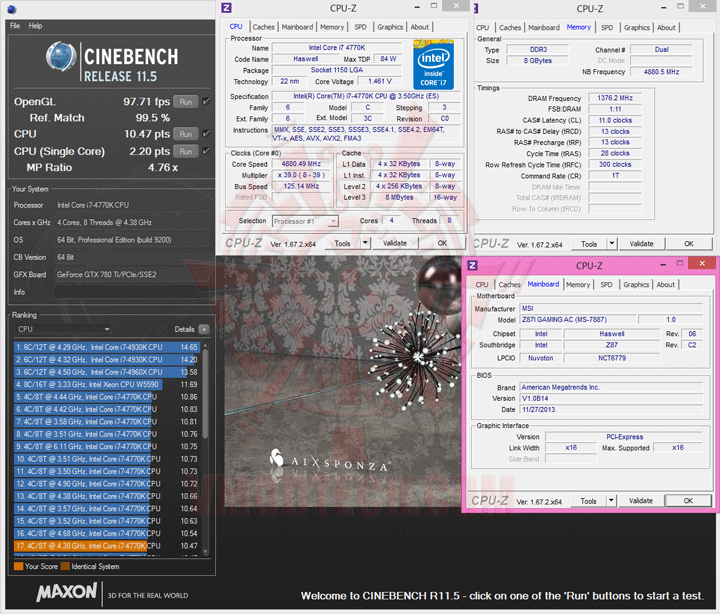Image resolution: width=720 pixels, height=614 pixels.
Task: Click DRAM Frequency value 1376.2 MHz
Action: (x=615, y=98)
